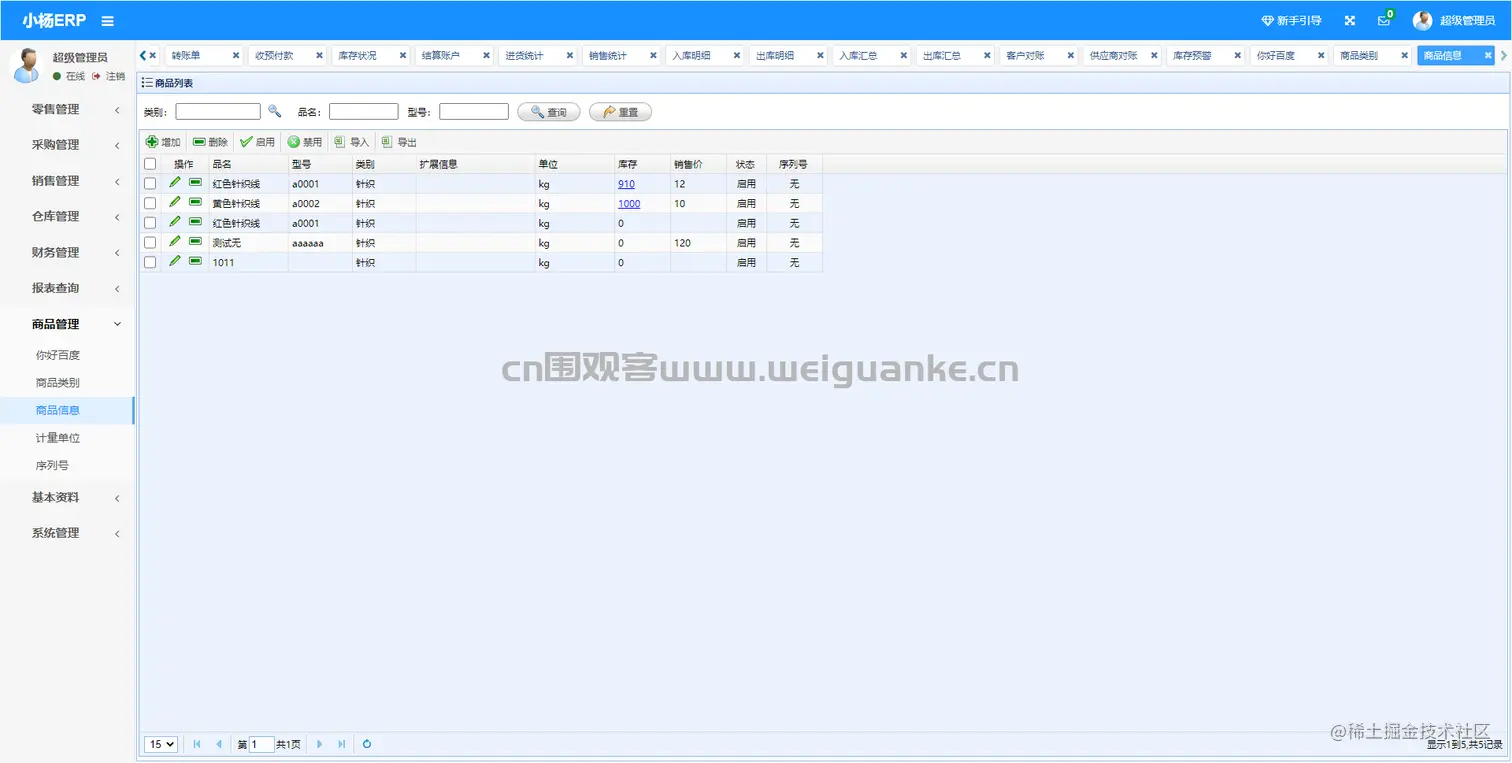1512x763 pixels.
Task: Click the page number input field
Action: 261,744
